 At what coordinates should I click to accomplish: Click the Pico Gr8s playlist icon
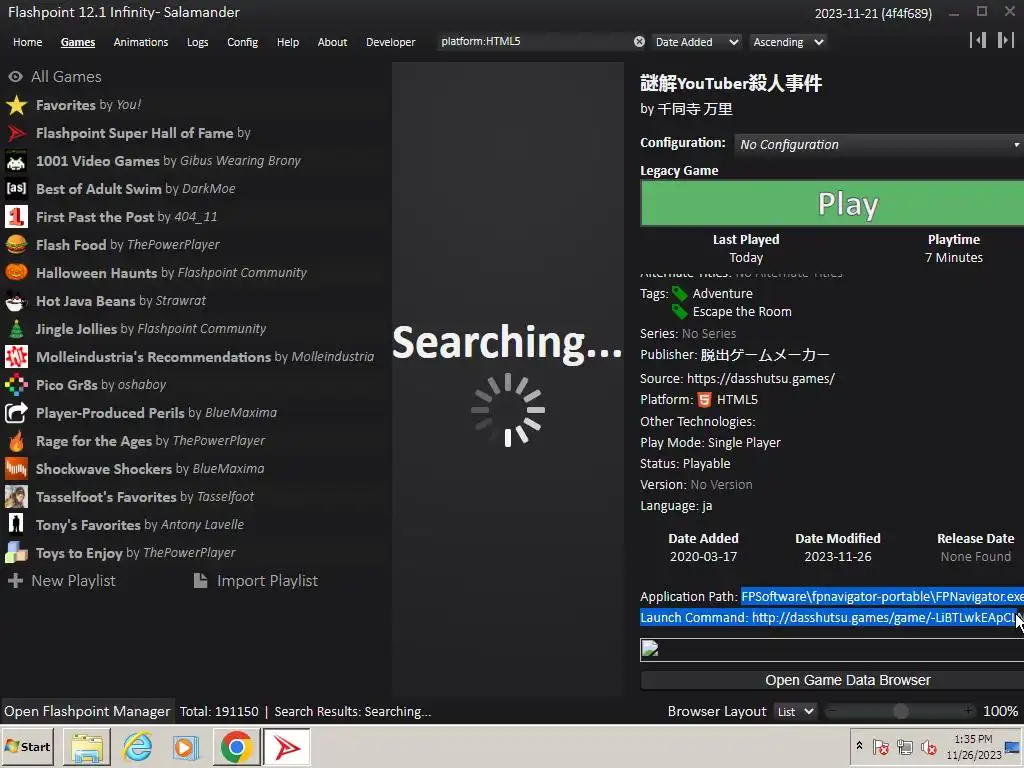click(16, 385)
